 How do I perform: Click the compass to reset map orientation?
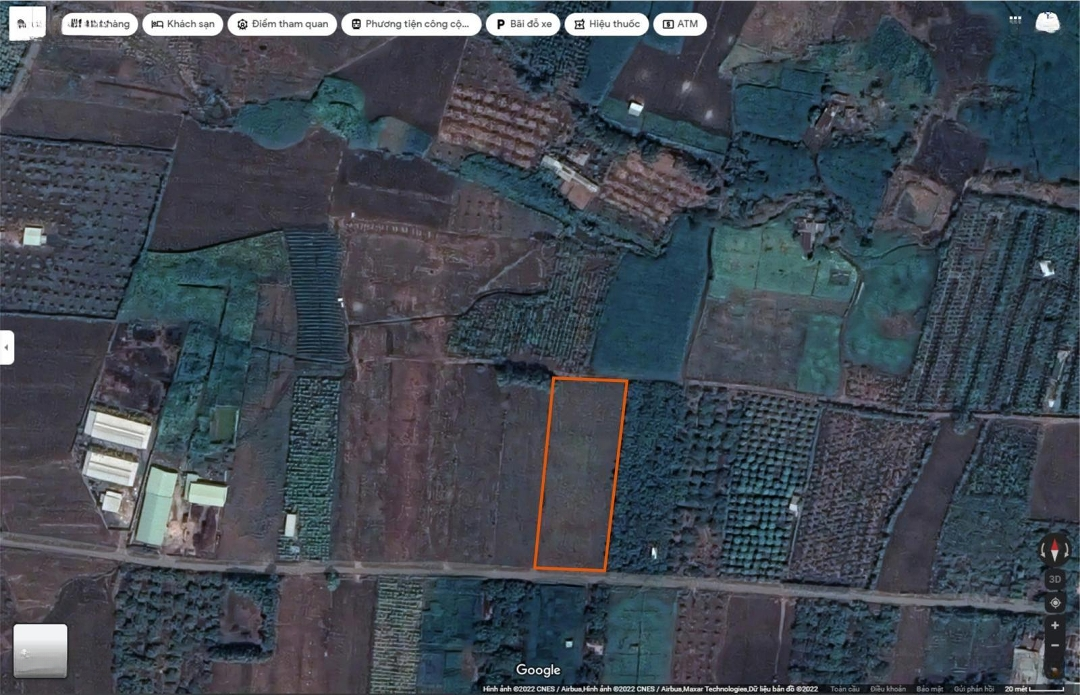tap(1055, 549)
